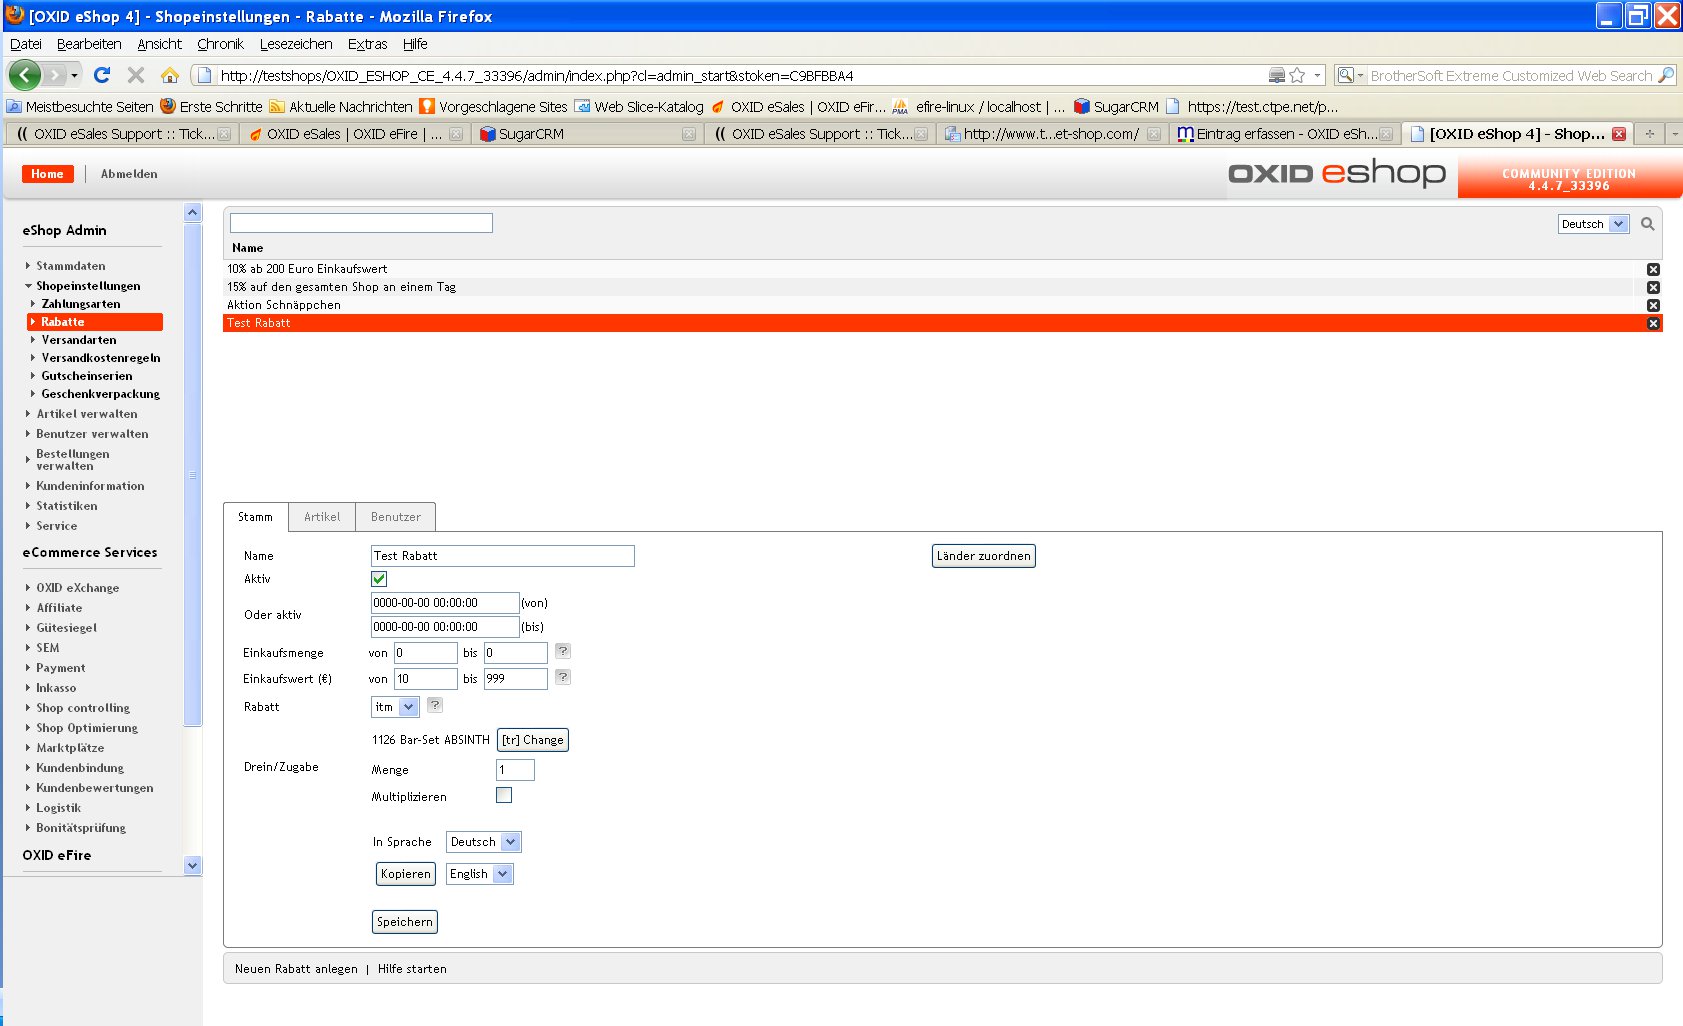Screen dimensions: 1683x1026
Task: Click the Name input field 'Test Rabatt'
Action: 502,556
